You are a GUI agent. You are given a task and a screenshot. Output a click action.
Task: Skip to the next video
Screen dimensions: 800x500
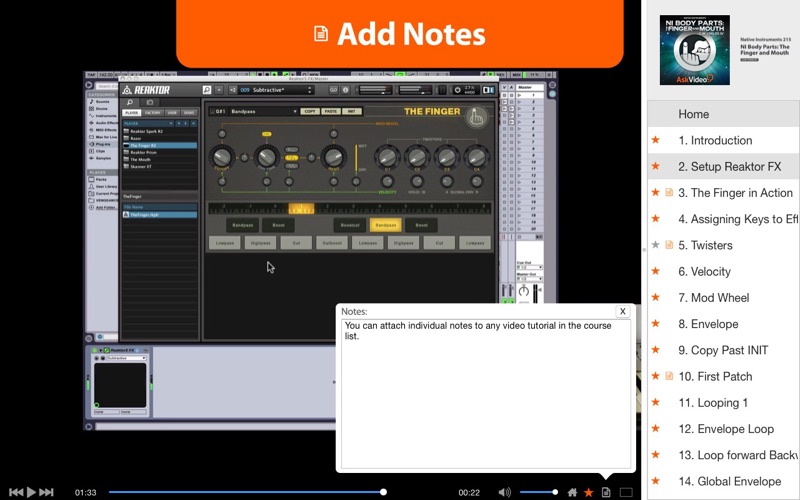(46, 492)
